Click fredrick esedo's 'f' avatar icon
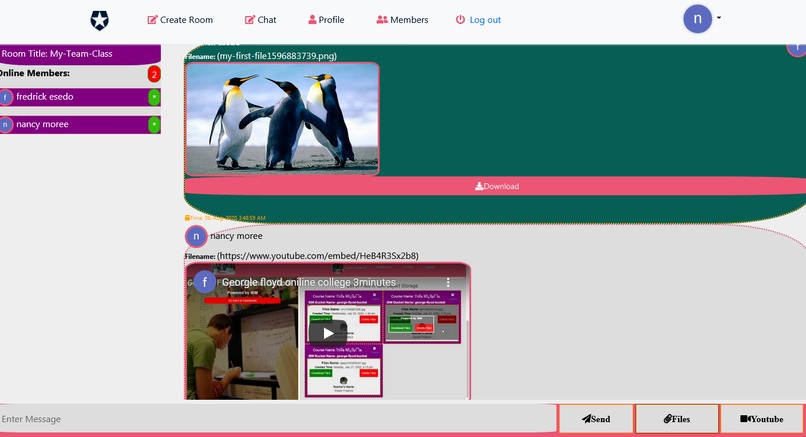Screen dimensions: 806x437 (6, 97)
